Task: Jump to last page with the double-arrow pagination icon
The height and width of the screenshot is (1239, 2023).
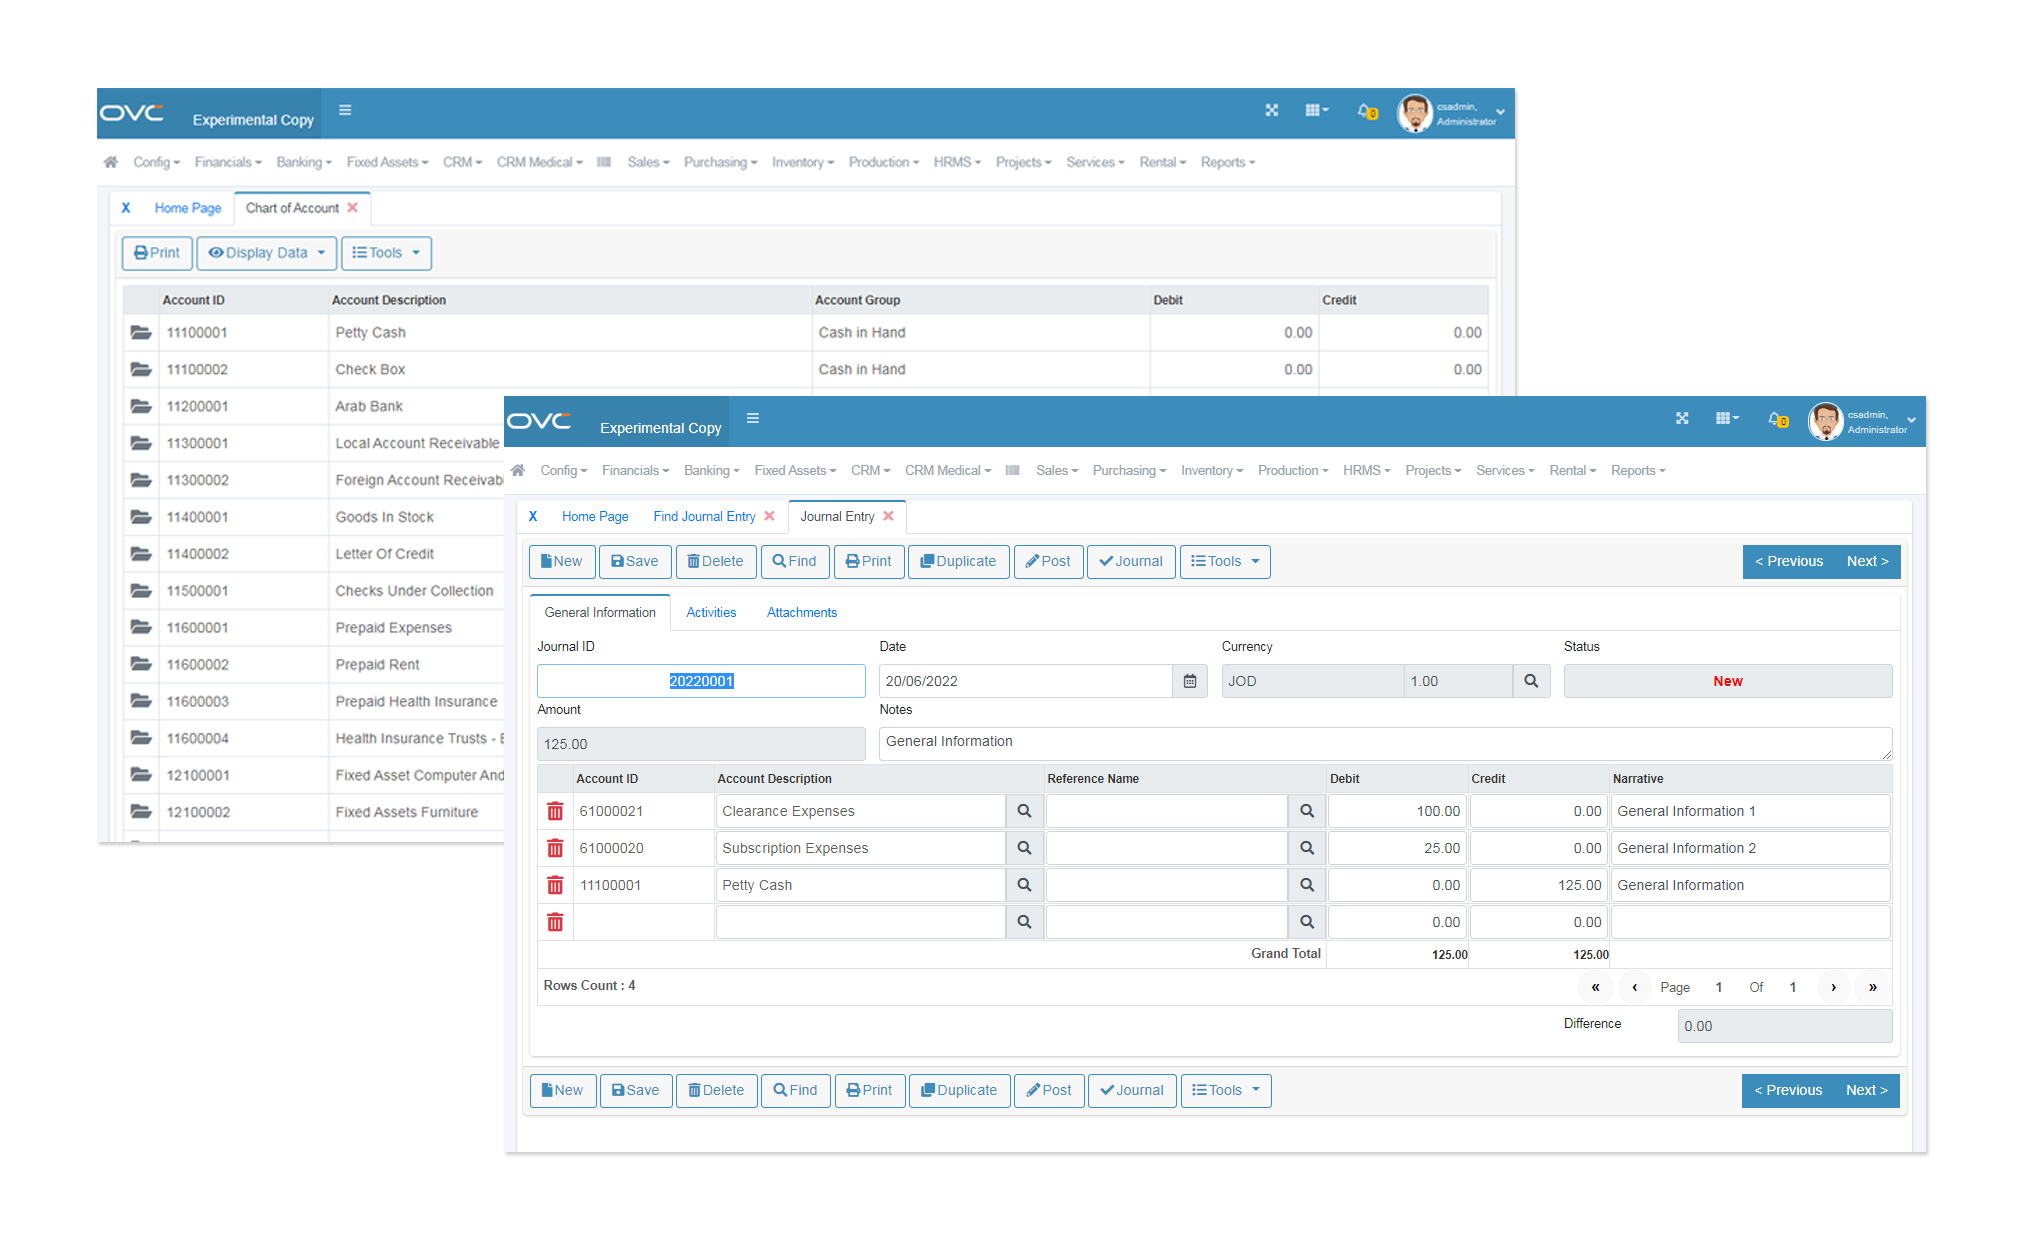Action: [1872, 987]
